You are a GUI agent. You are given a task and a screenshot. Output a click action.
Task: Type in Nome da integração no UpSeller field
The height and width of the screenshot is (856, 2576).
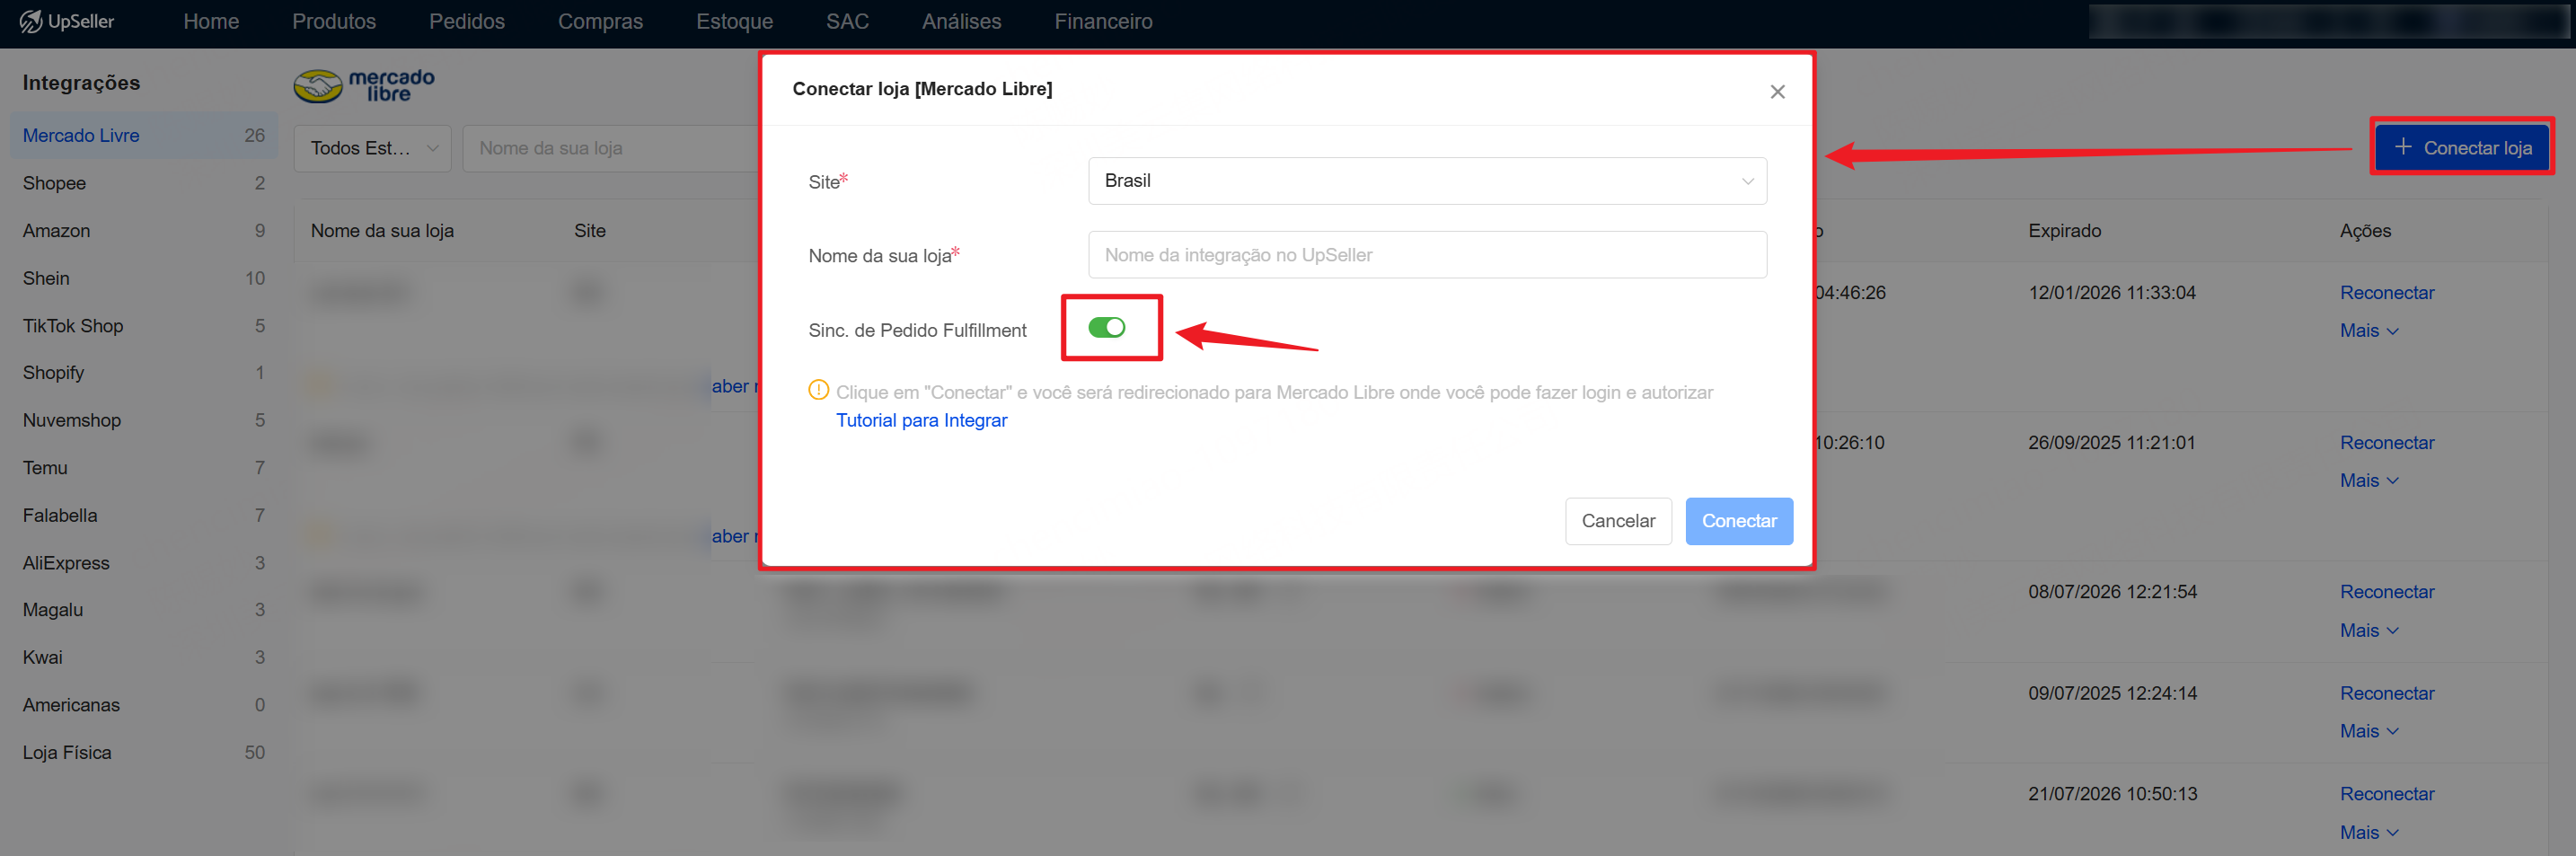click(x=1426, y=255)
